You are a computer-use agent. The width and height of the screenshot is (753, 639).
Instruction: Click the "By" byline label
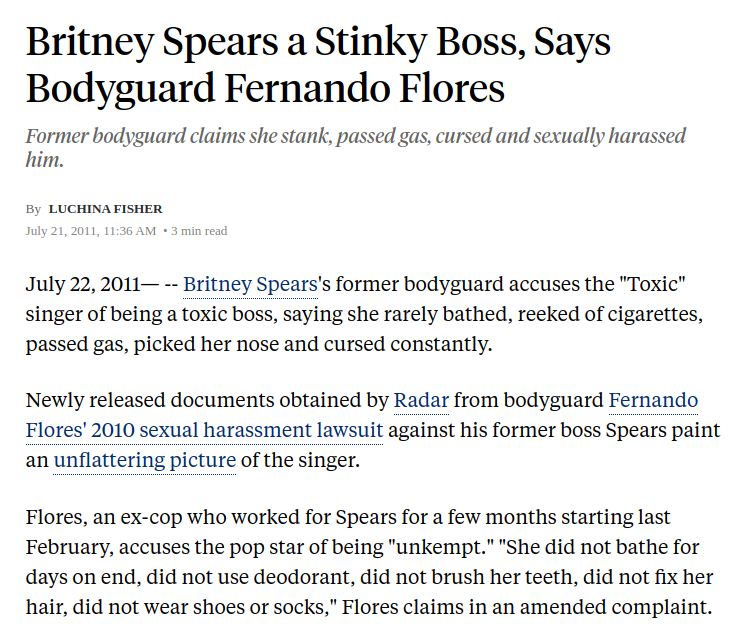tap(34, 209)
